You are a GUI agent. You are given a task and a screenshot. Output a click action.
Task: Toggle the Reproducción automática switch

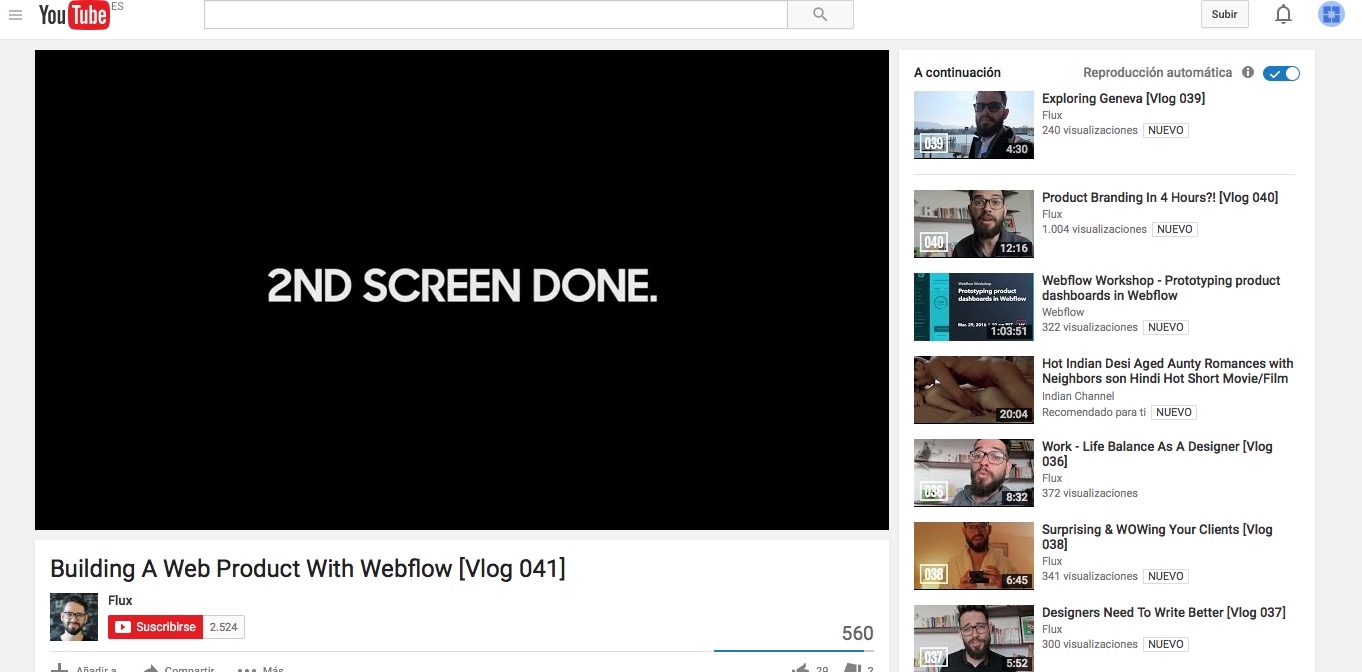tap(1281, 73)
